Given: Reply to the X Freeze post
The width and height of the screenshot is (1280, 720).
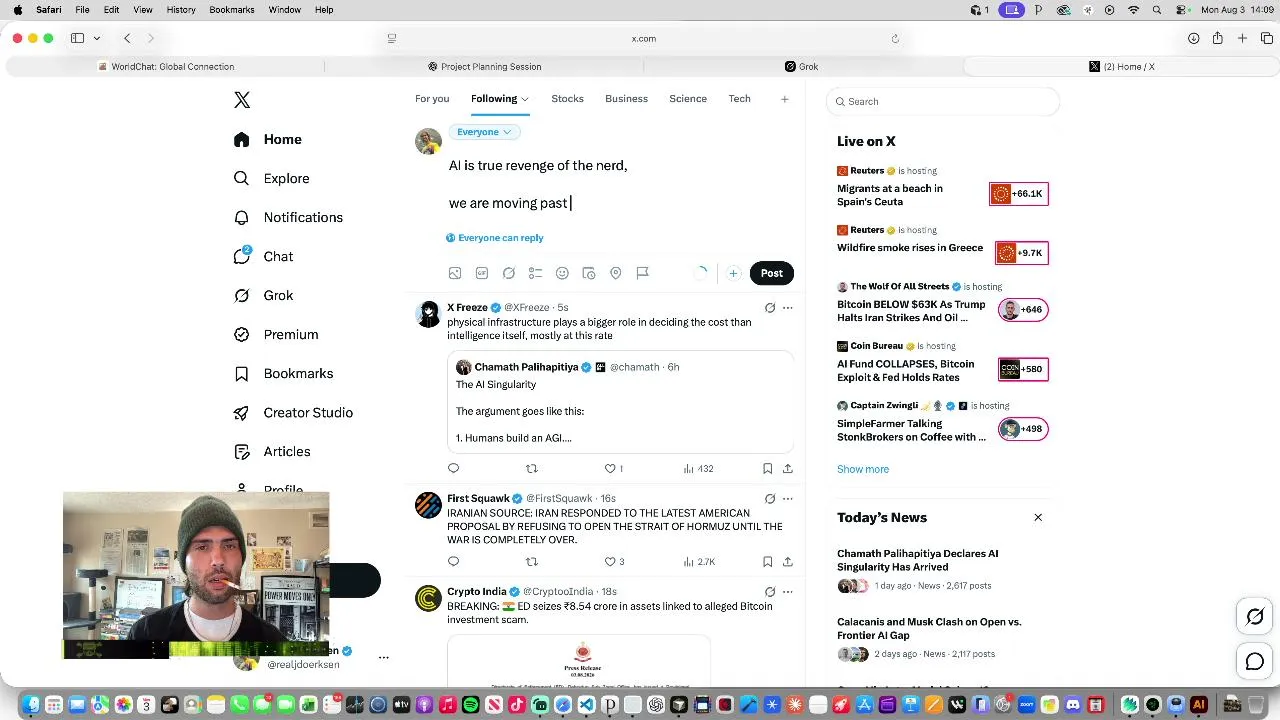Looking at the screenshot, I should tap(453, 468).
